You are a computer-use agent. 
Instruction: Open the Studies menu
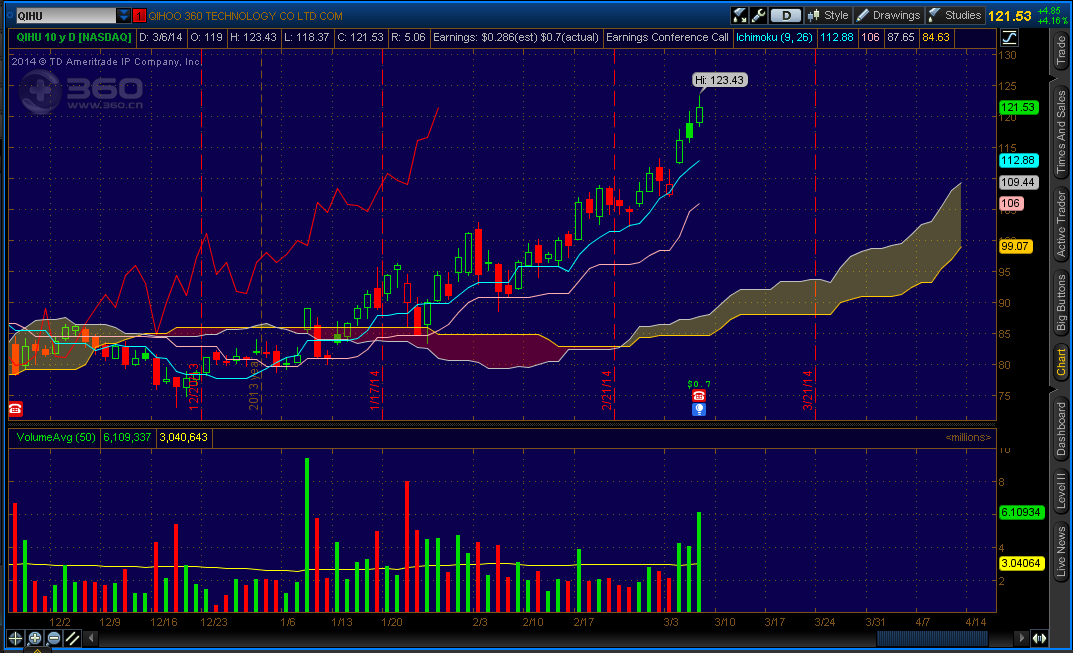coord(955,15)
